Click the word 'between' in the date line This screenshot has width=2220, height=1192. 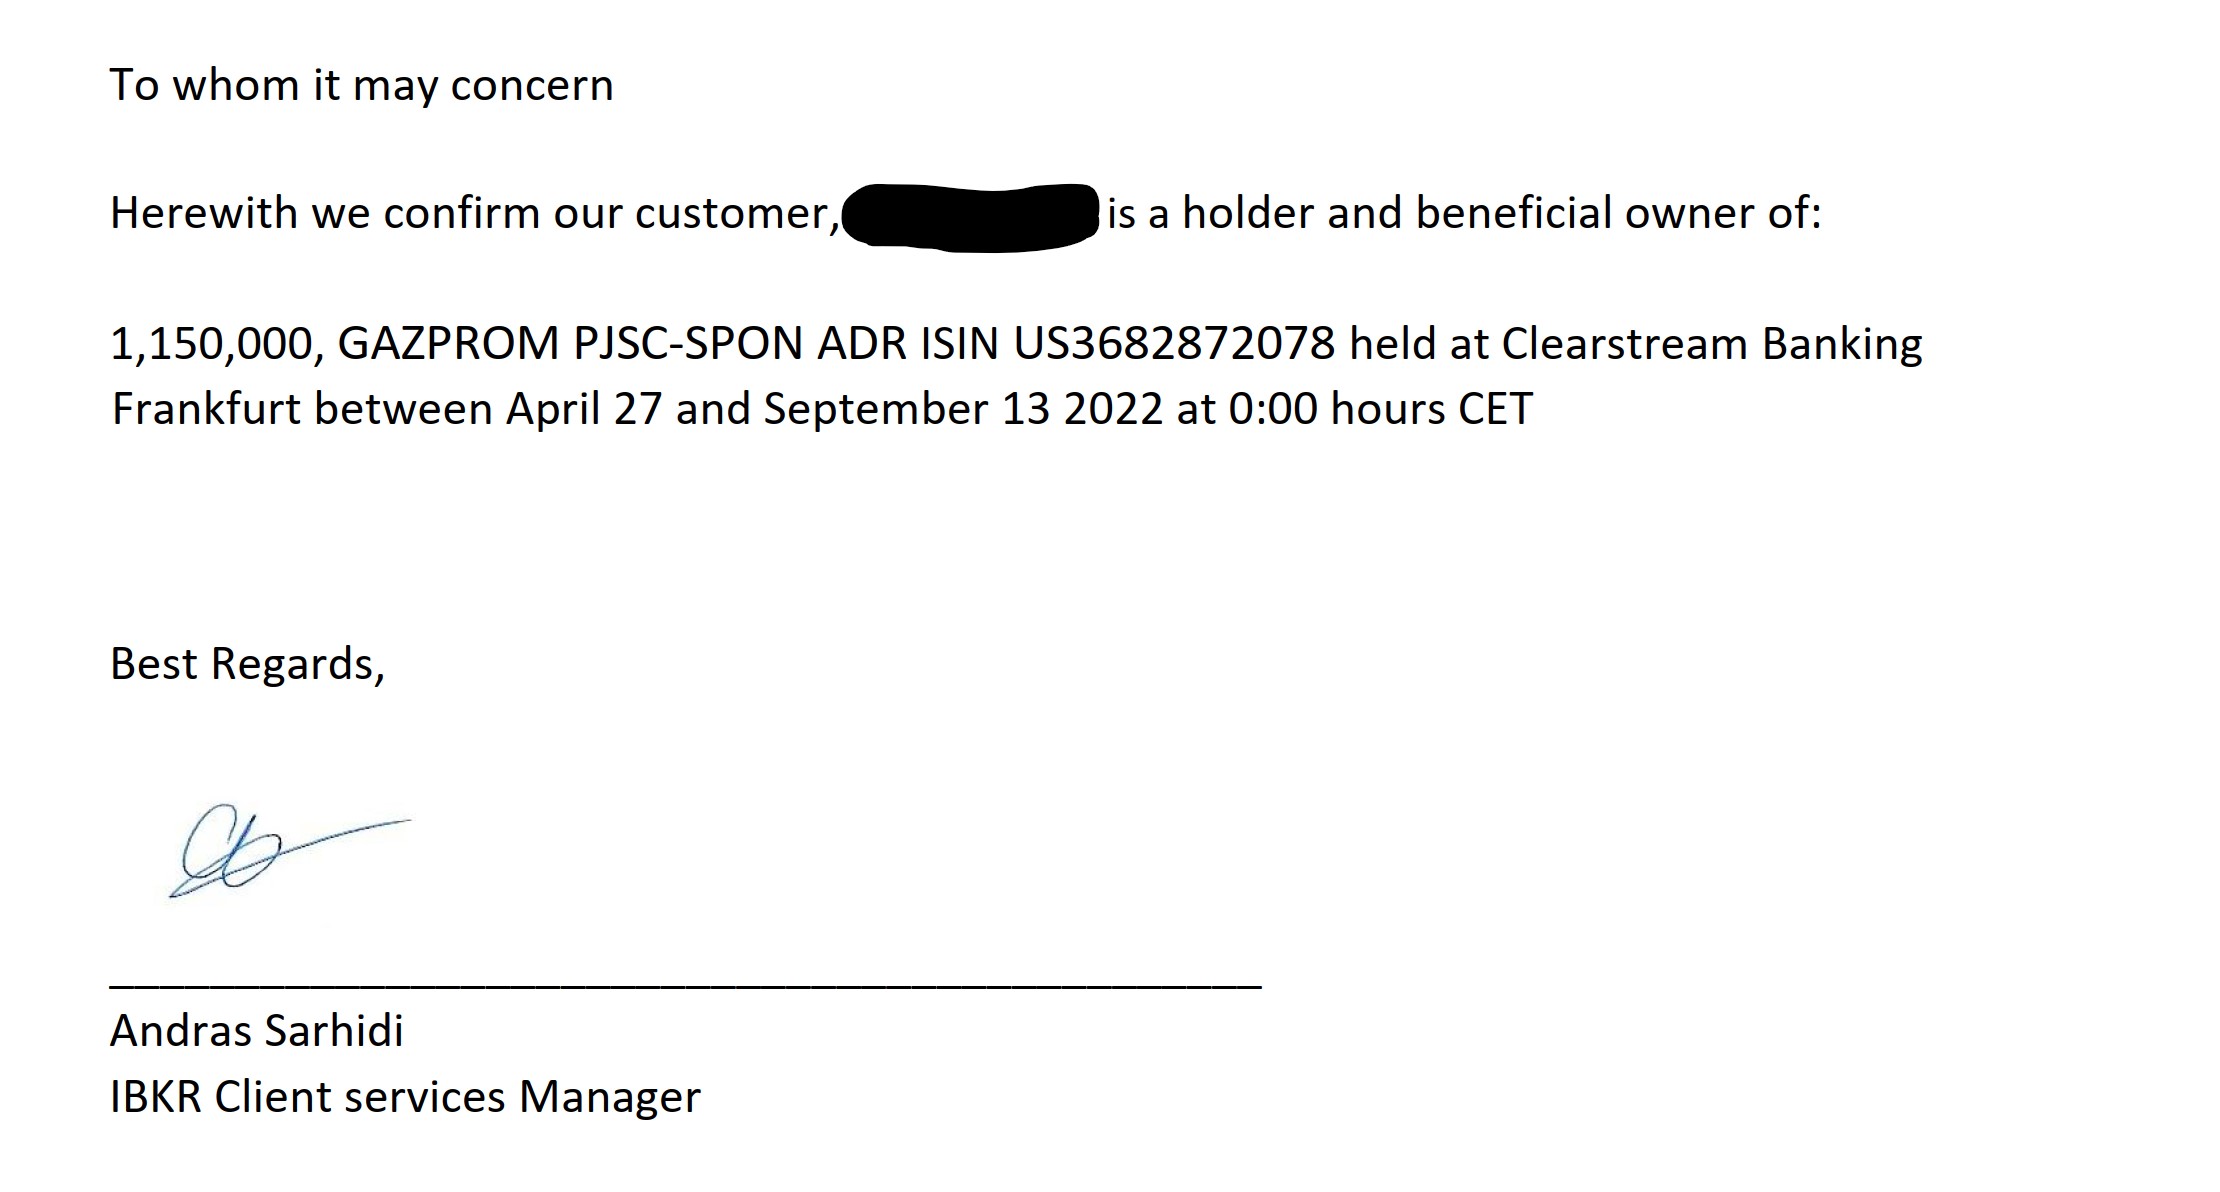pos(403,409)
